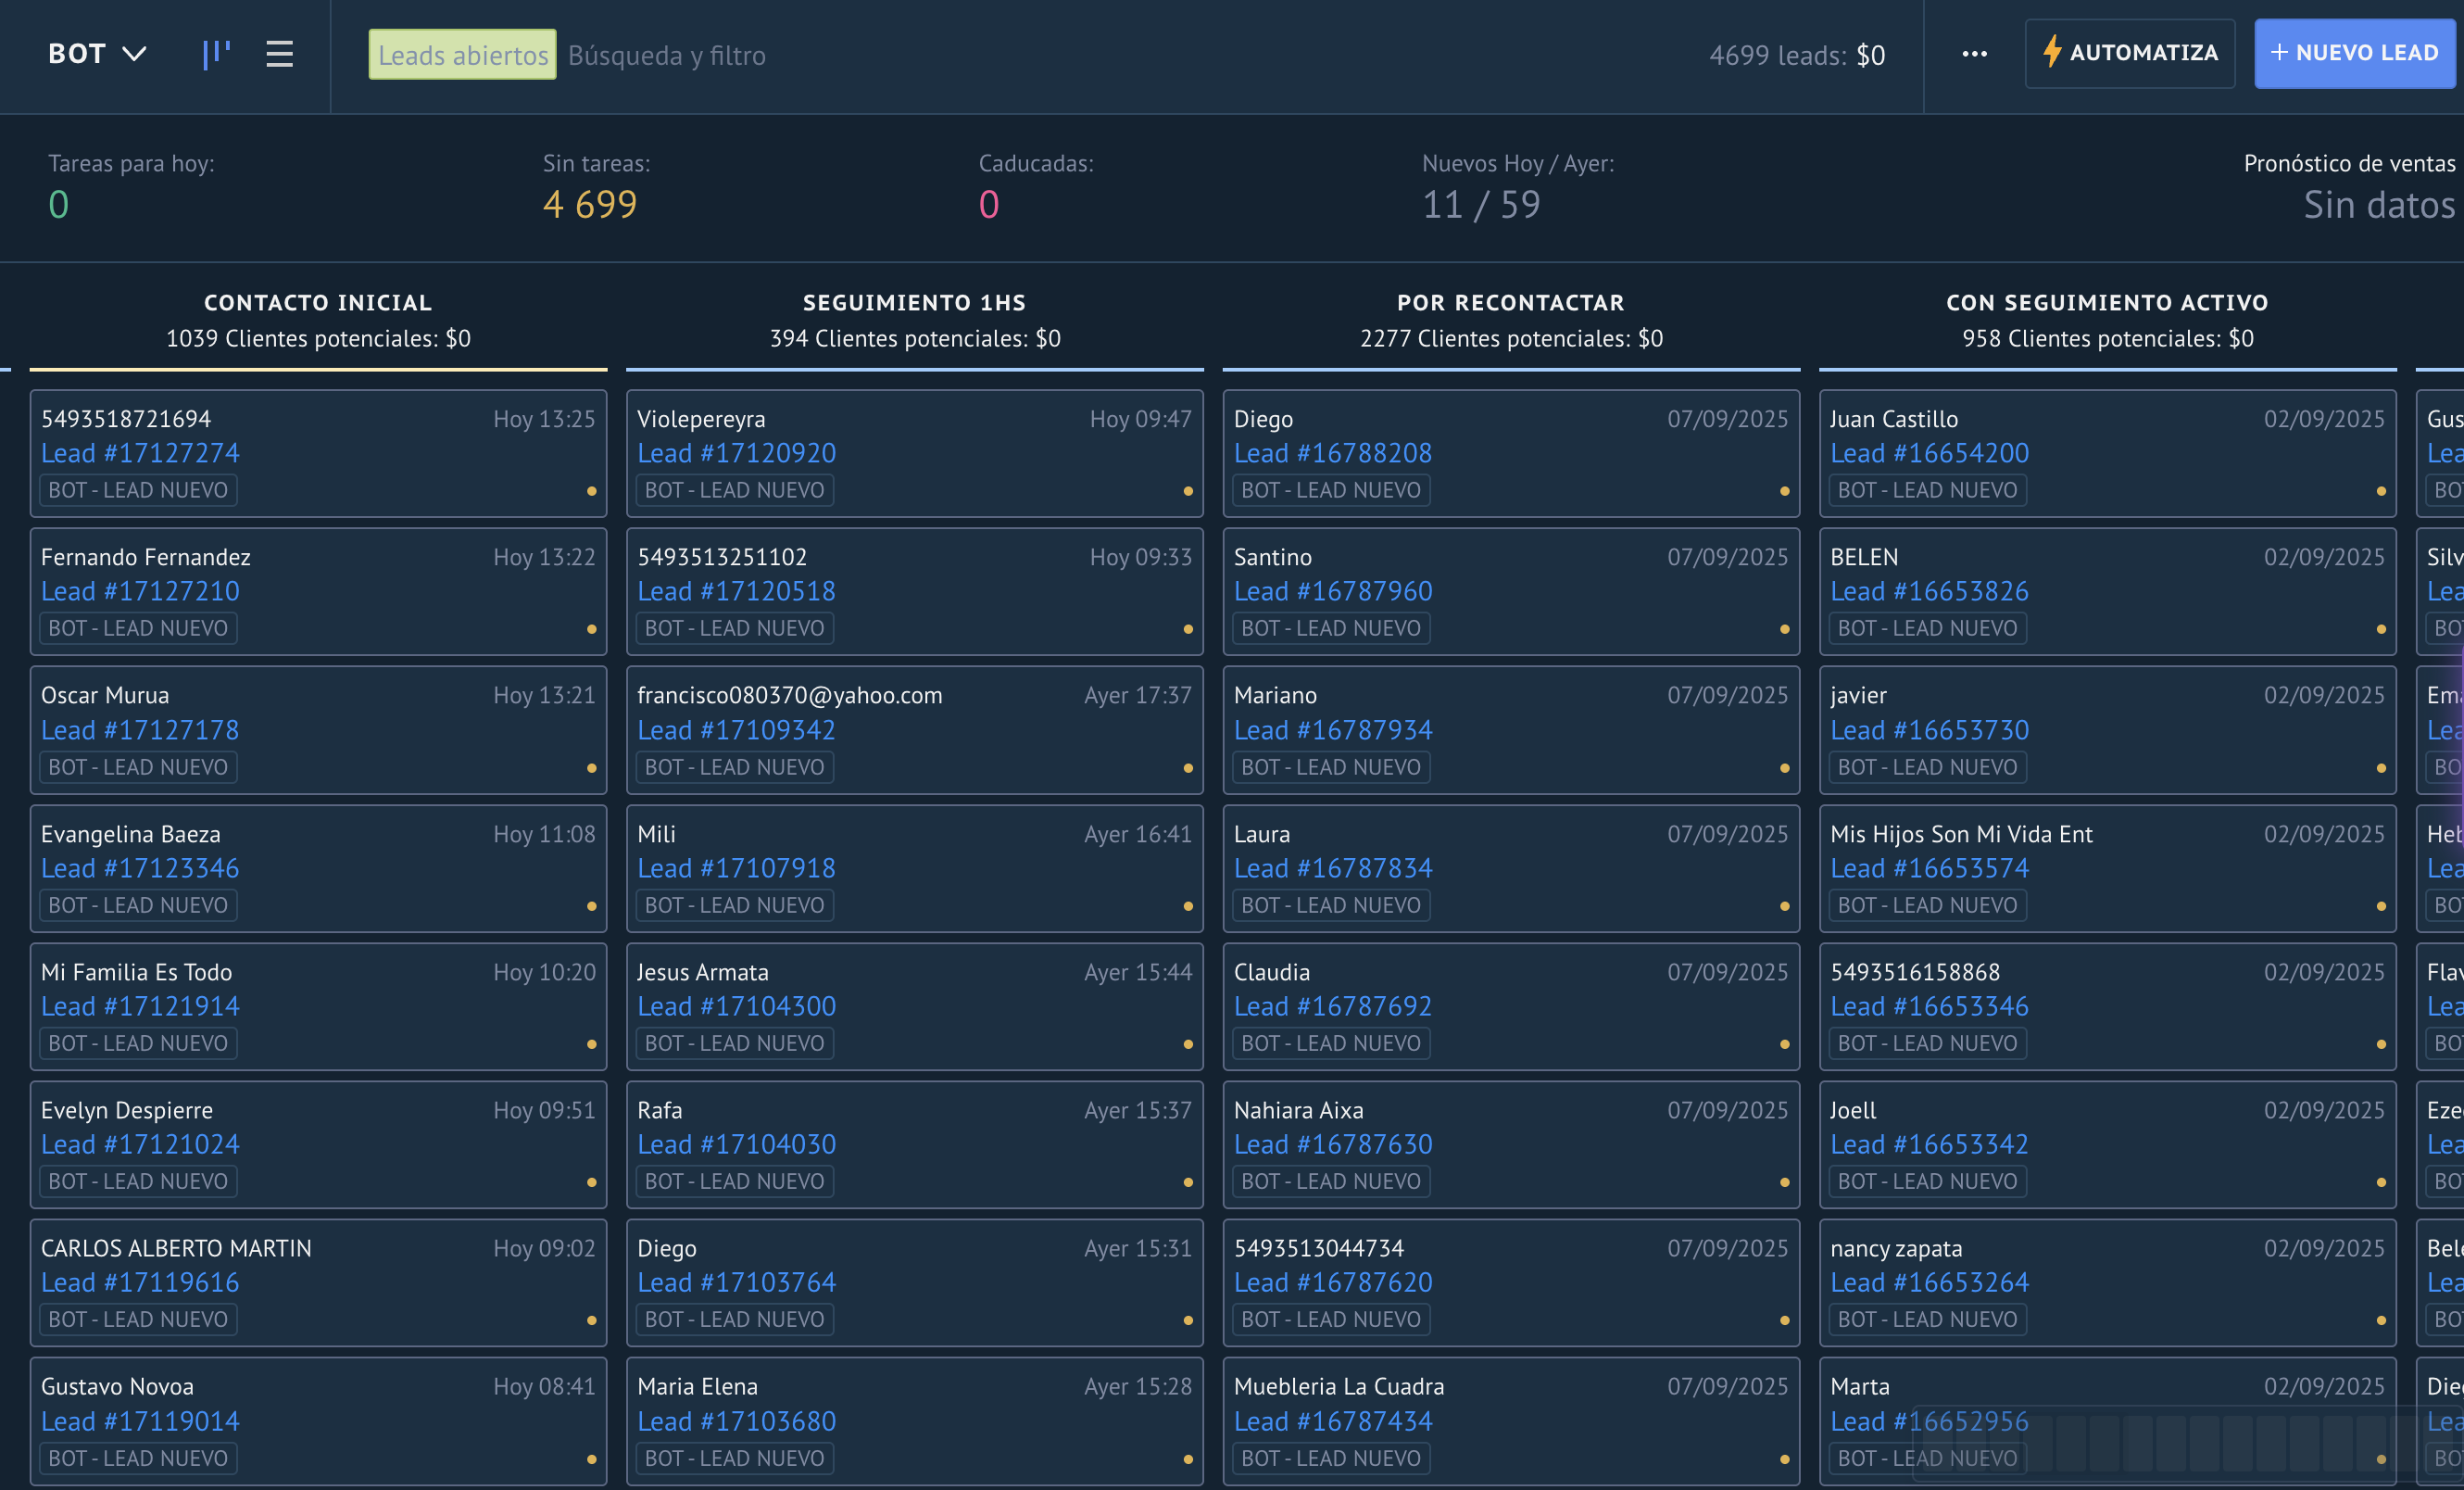Toggle the status dot on Mili's card
Viewport: 2464px width, 1490px height.
coord(1187,905)
